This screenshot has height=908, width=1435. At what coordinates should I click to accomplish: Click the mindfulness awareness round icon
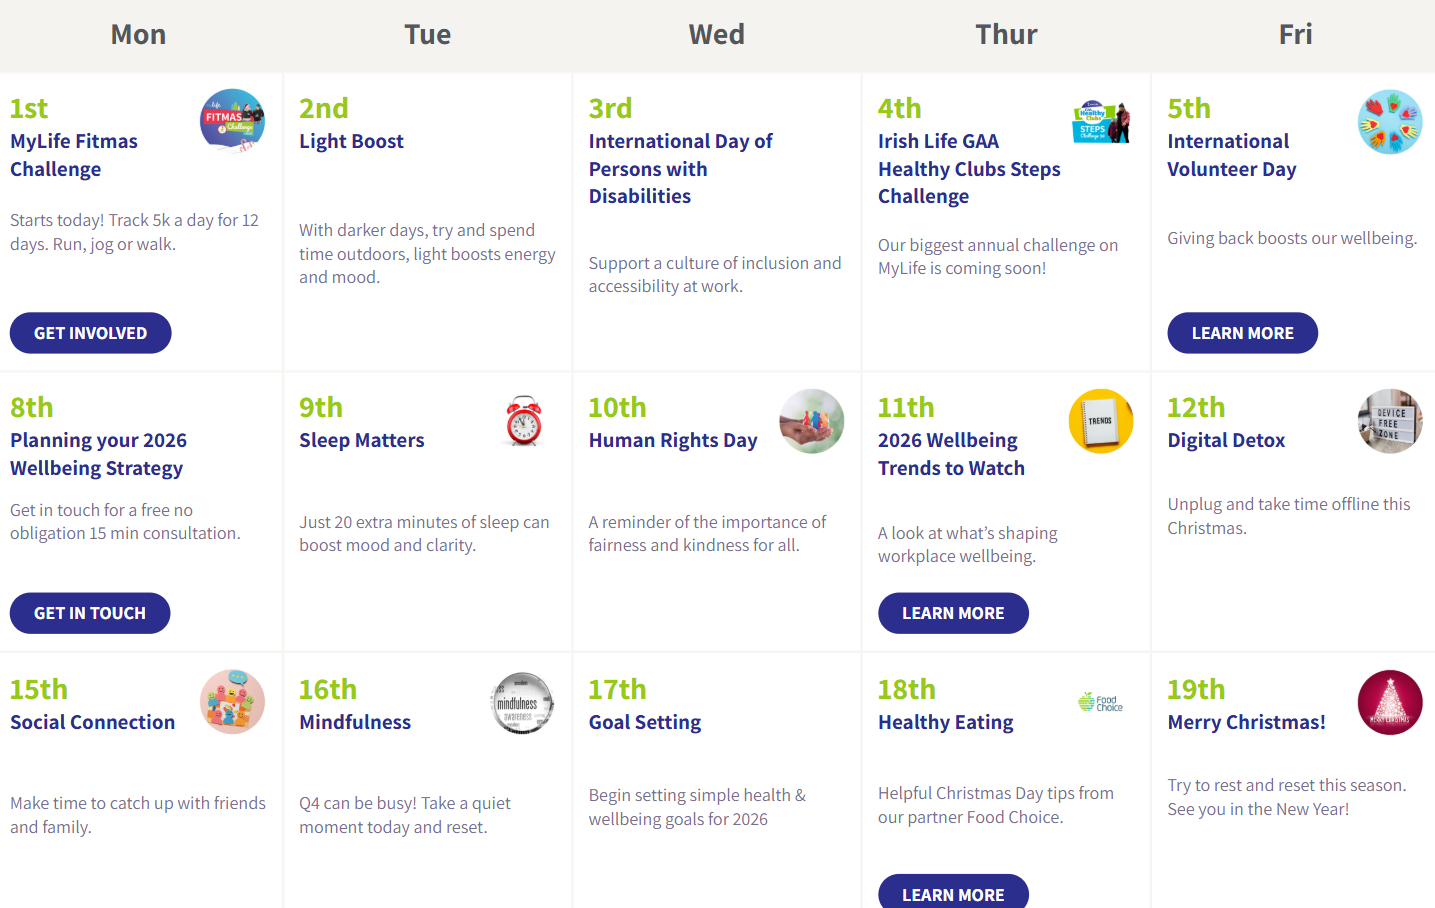[522, 703]
